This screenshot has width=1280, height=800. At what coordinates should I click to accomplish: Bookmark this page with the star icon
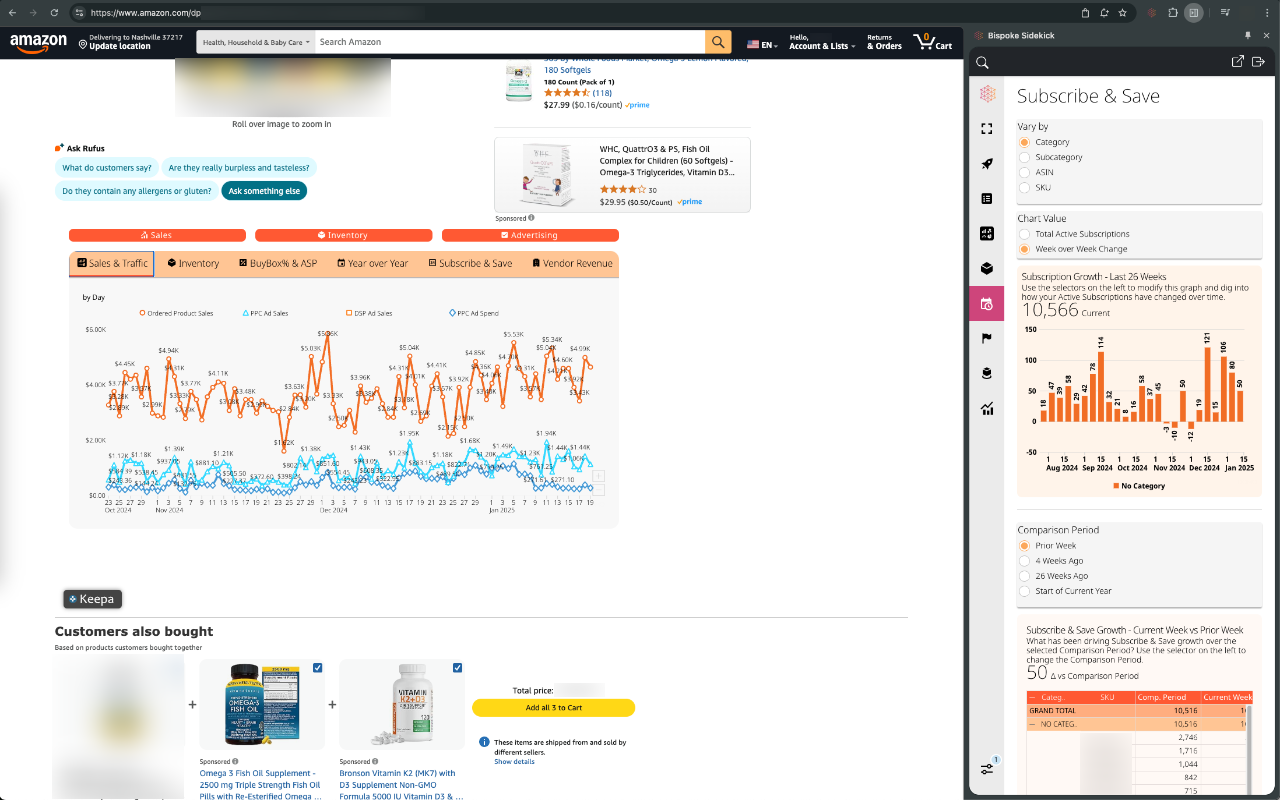(1123, 13)
